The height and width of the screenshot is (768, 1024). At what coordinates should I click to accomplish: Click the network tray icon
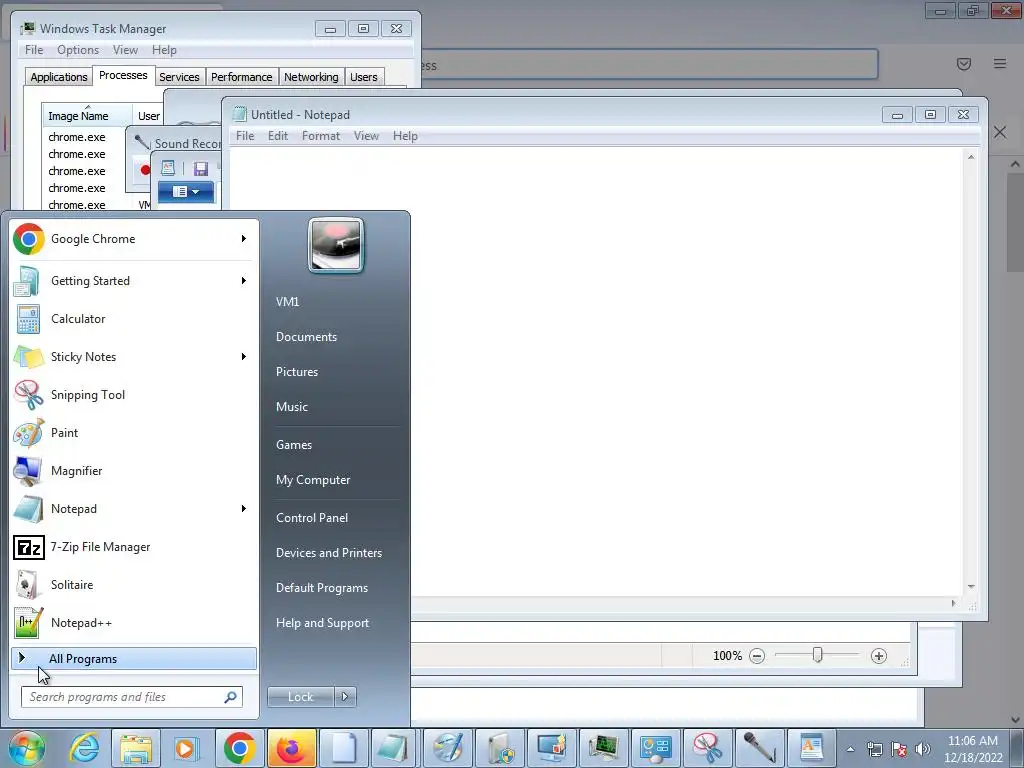874,749
